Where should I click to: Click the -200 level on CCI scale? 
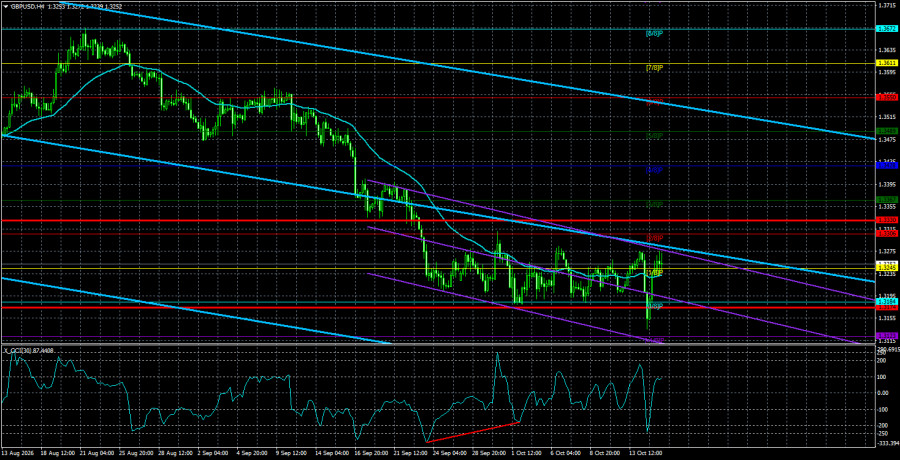click(883, 426)
